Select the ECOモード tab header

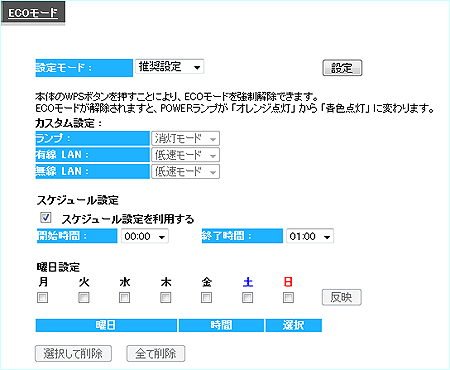click(33, 13)
